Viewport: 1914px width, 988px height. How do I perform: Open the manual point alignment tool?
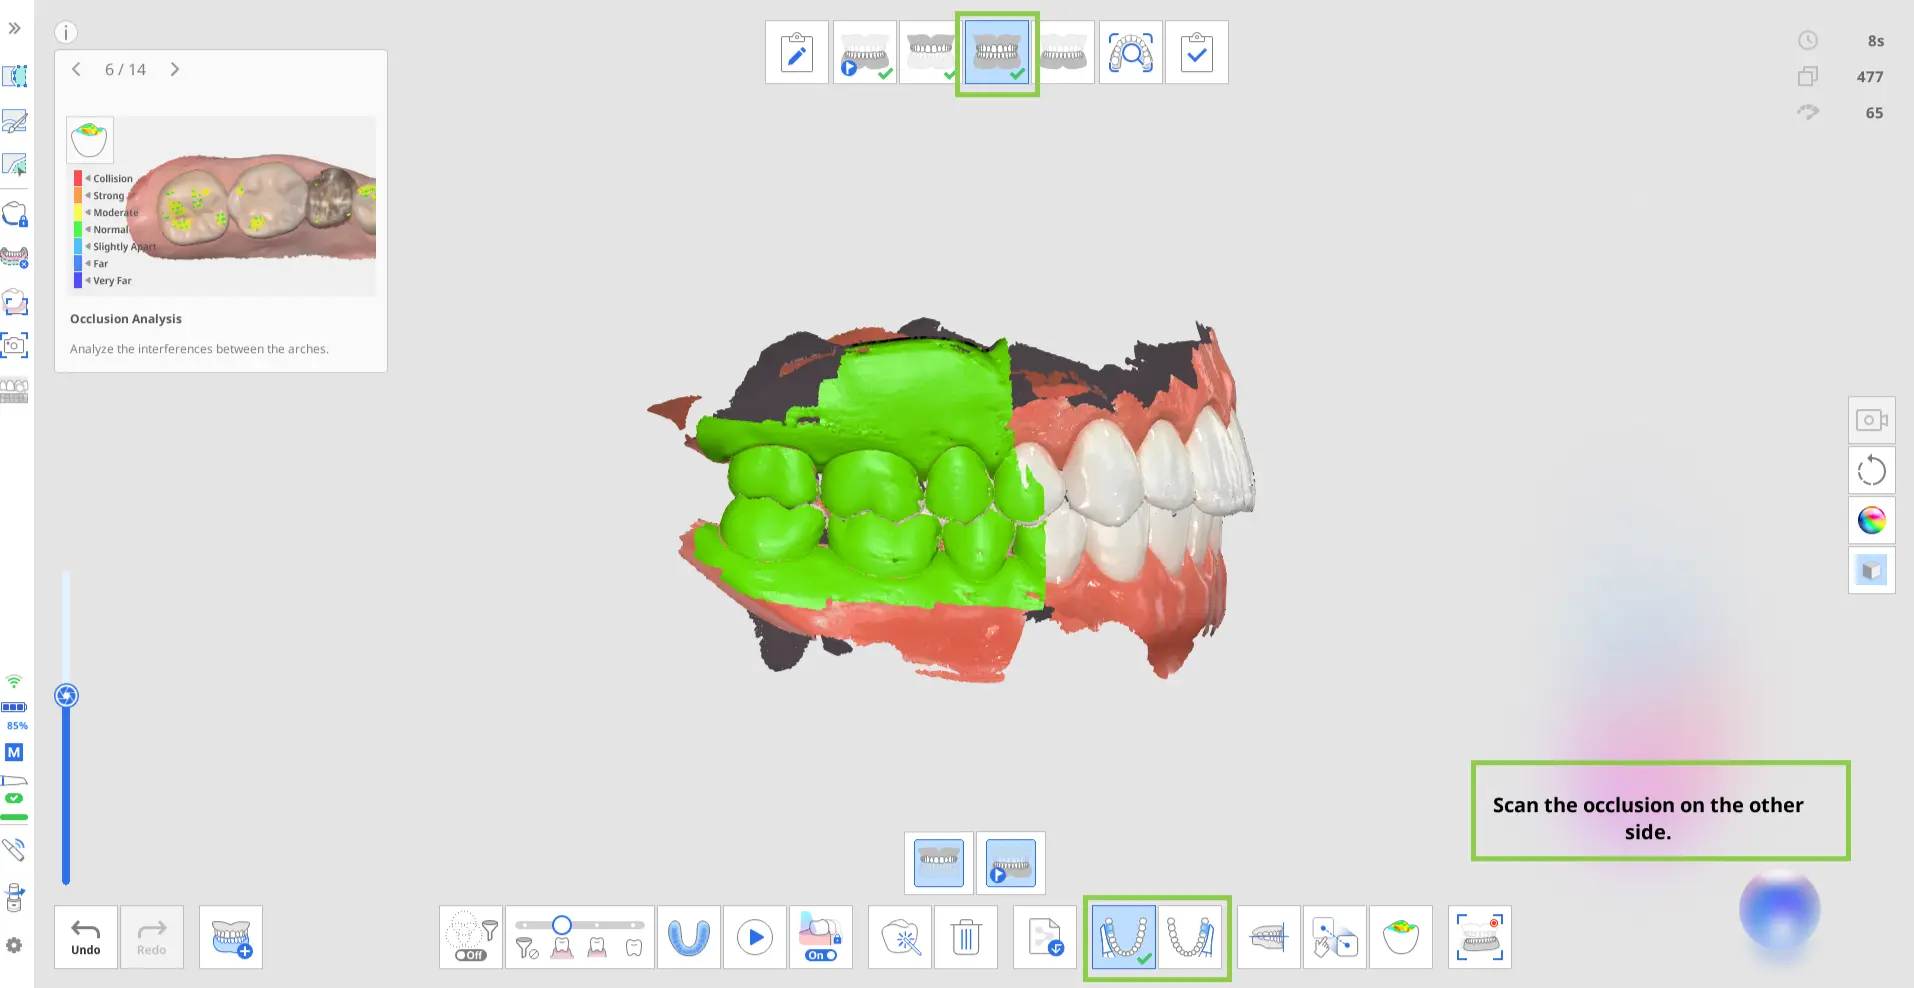(1335, 938)
